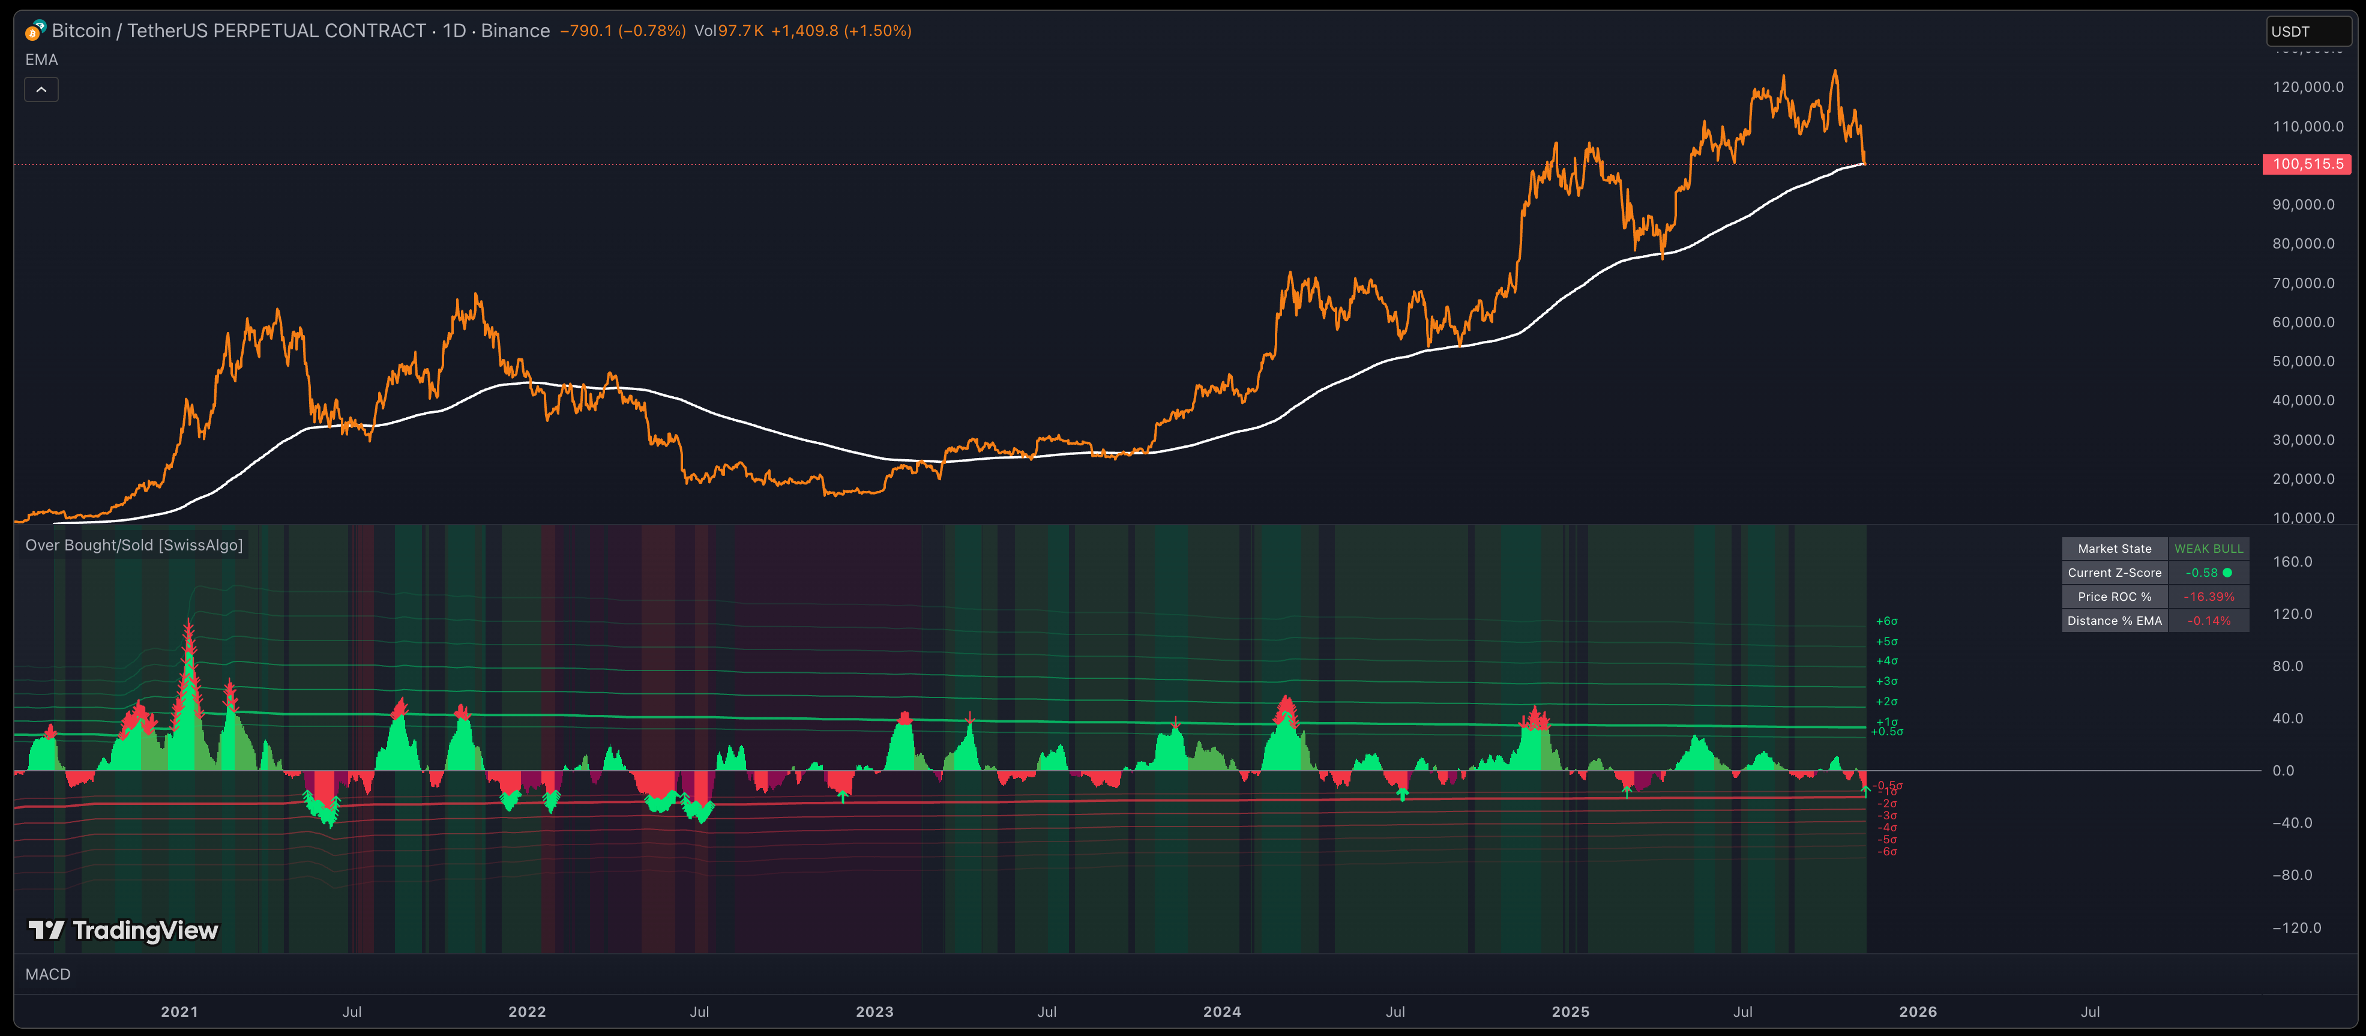Click the Vol 97.7 K volume readout
The width and height of the screenshot is (2366, 1036).
pos(729,31)
